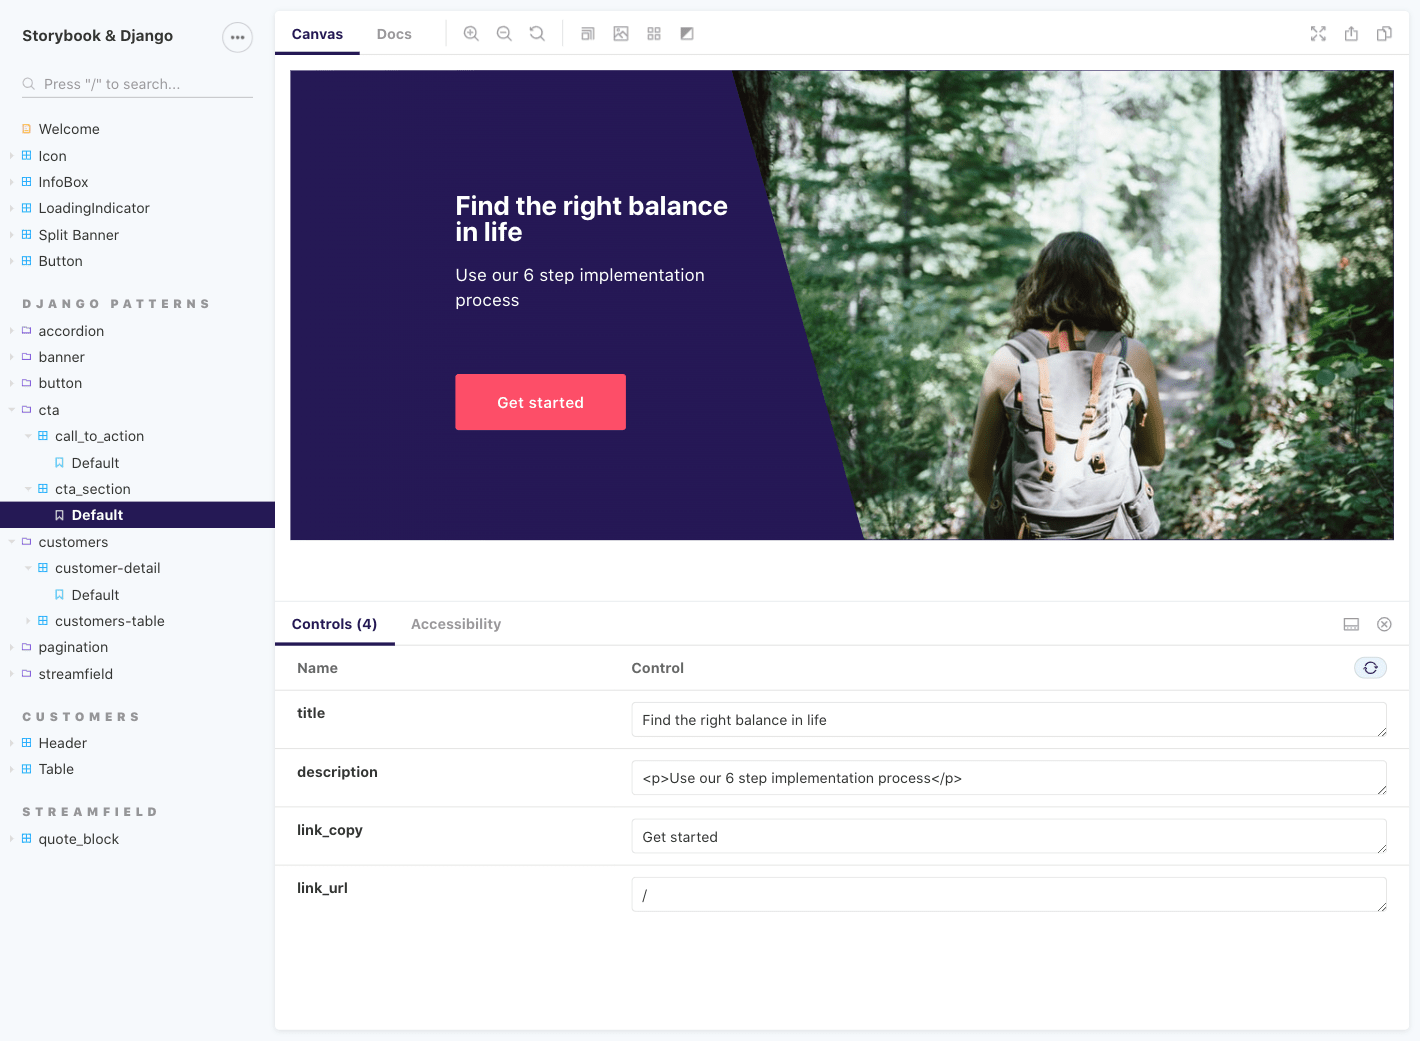Image resolution: width=1420 pixels, height=1041 pixels.
Task: Click the Table component icon
Action: point(27,769)
